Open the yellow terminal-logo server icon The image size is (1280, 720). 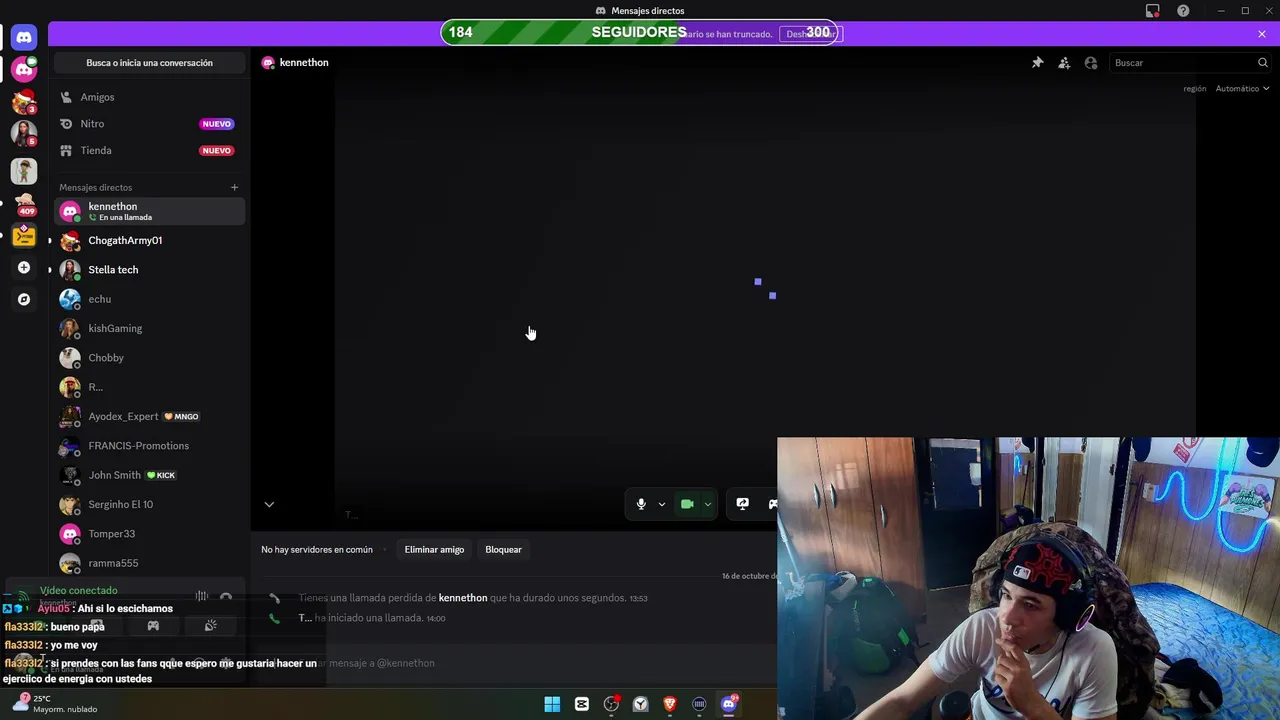(x=24, y=237)
